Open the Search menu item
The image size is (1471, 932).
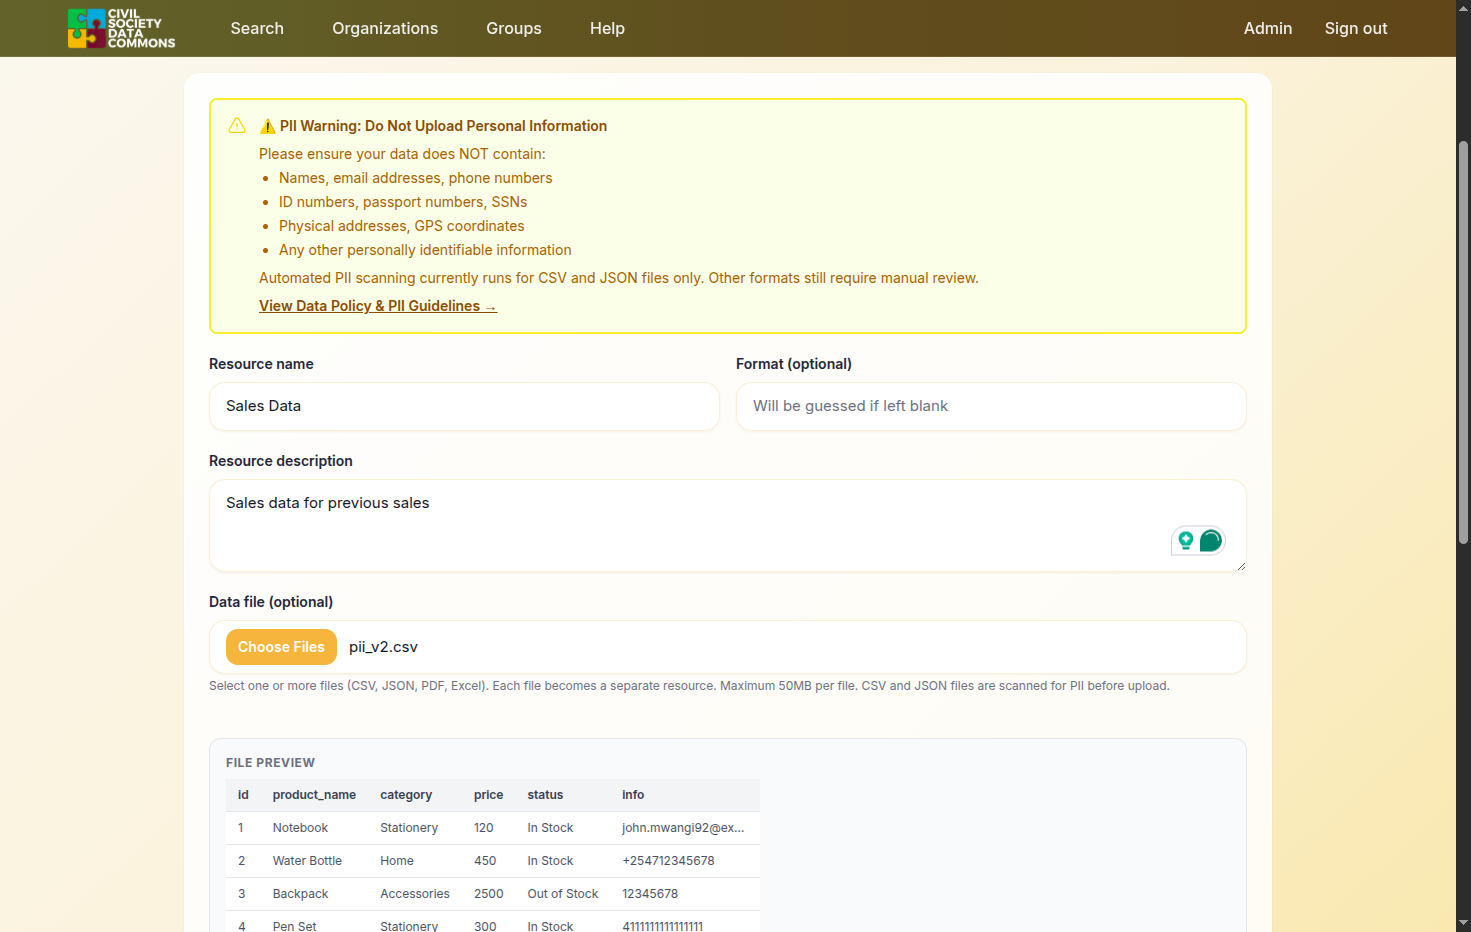coord(257,28)
